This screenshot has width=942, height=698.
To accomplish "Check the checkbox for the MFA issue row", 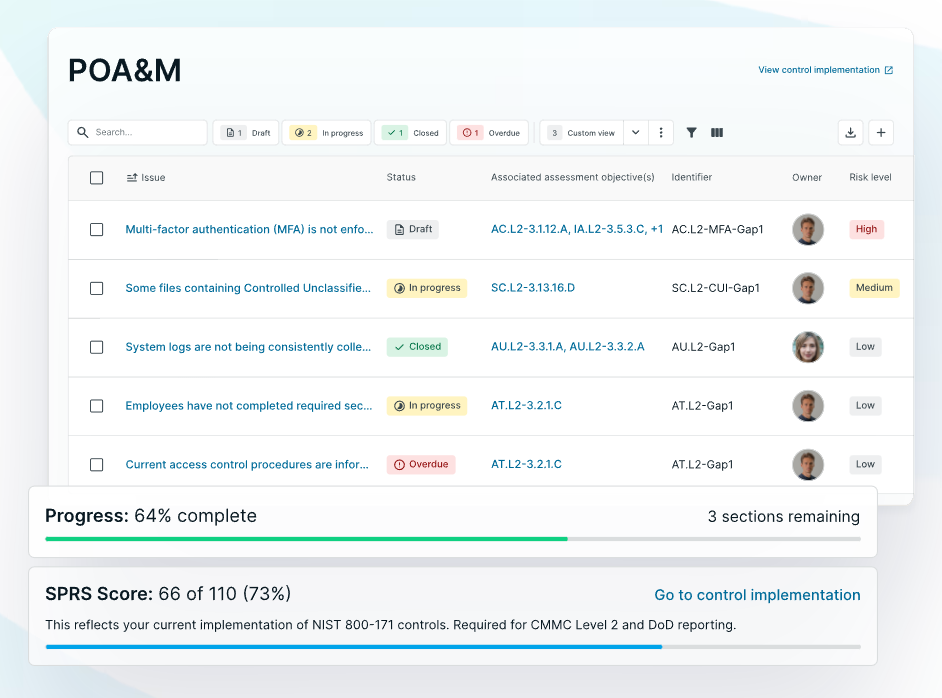I will pyautogui.click(x=96, y=229).
